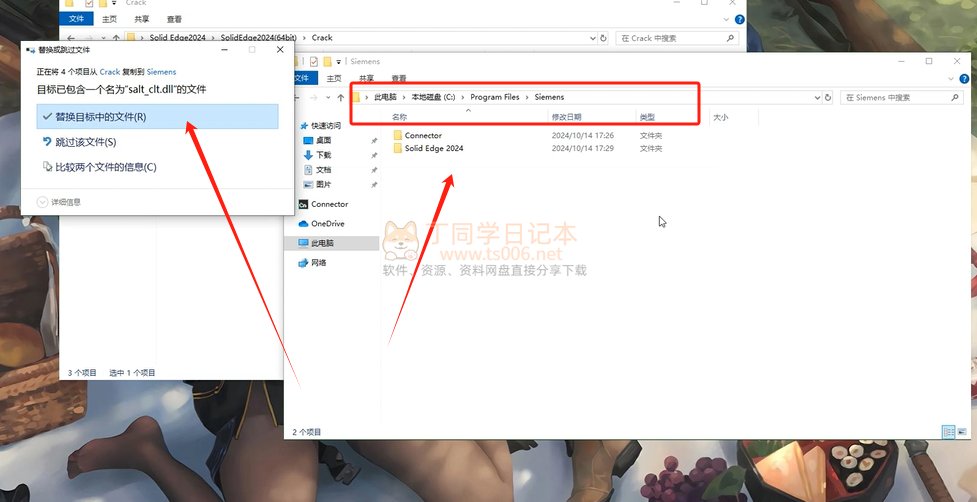This screenshot has height=502, width=977.
Task: Open the 主页 tab in Siemens window
Action: point(334,78)
